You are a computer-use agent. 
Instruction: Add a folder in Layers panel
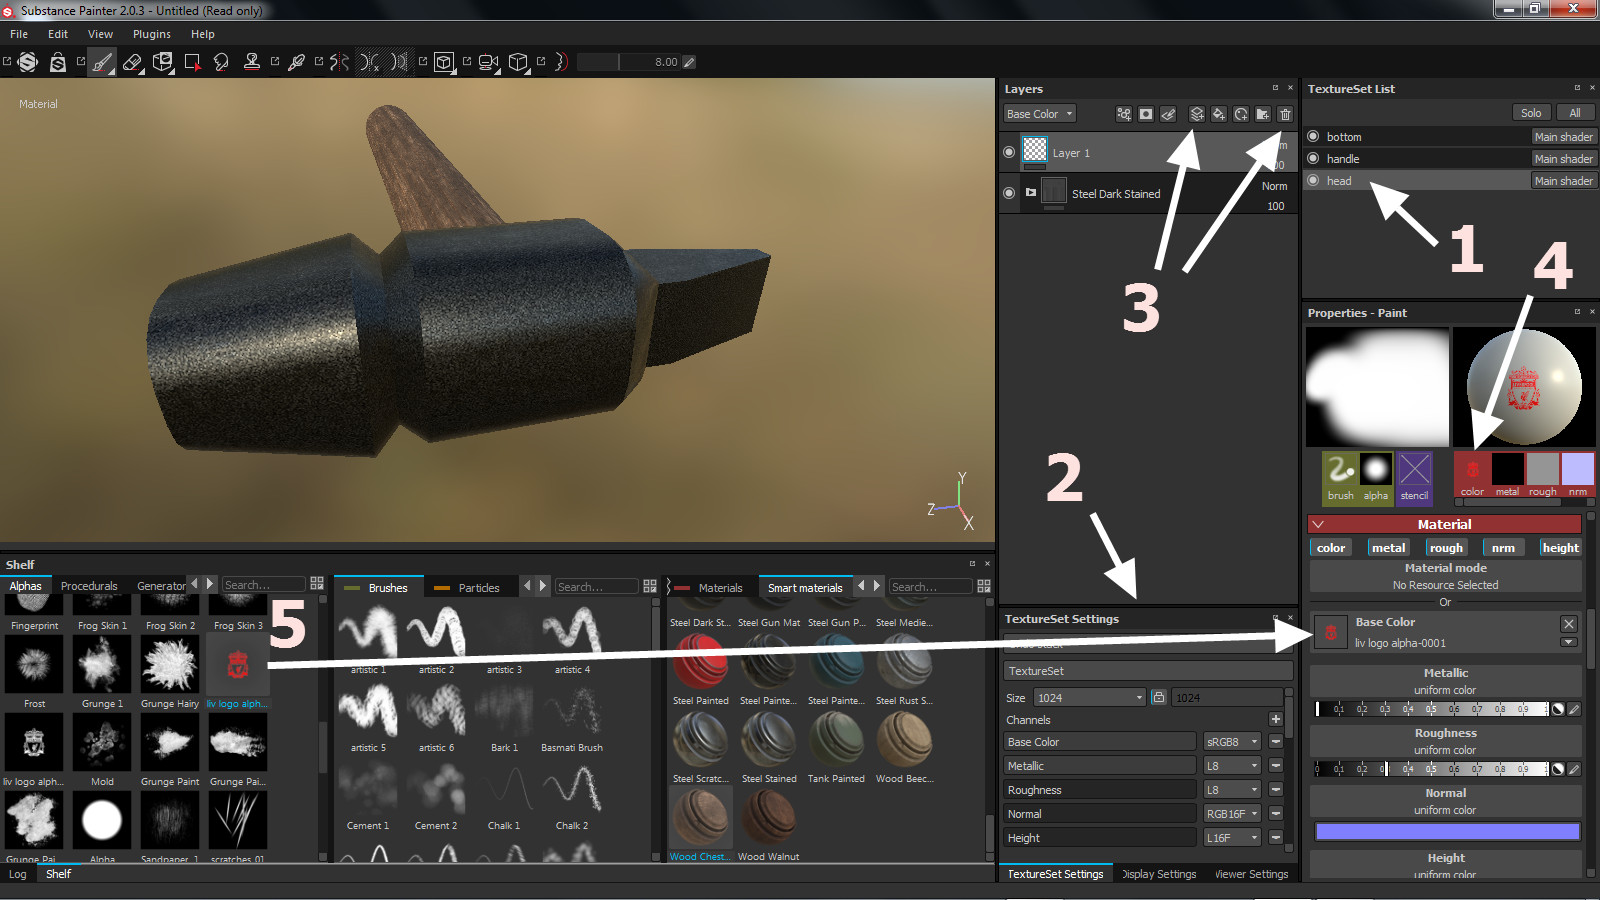[x=1263, y=114]
